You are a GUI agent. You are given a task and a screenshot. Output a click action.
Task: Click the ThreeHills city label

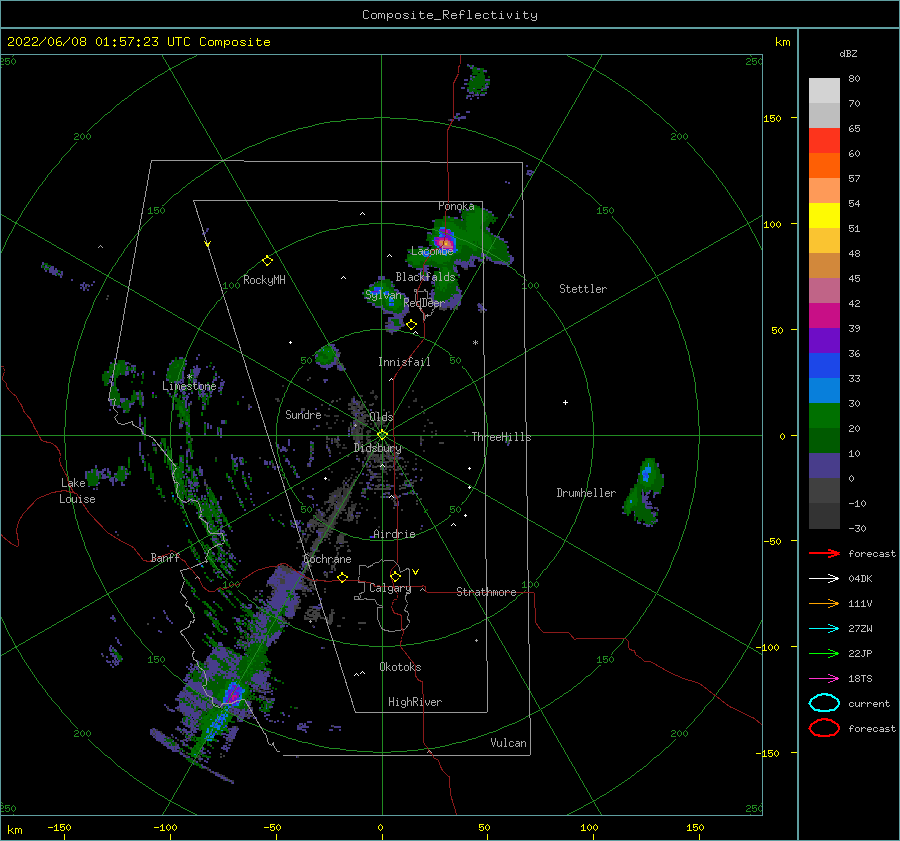[501, 437]
